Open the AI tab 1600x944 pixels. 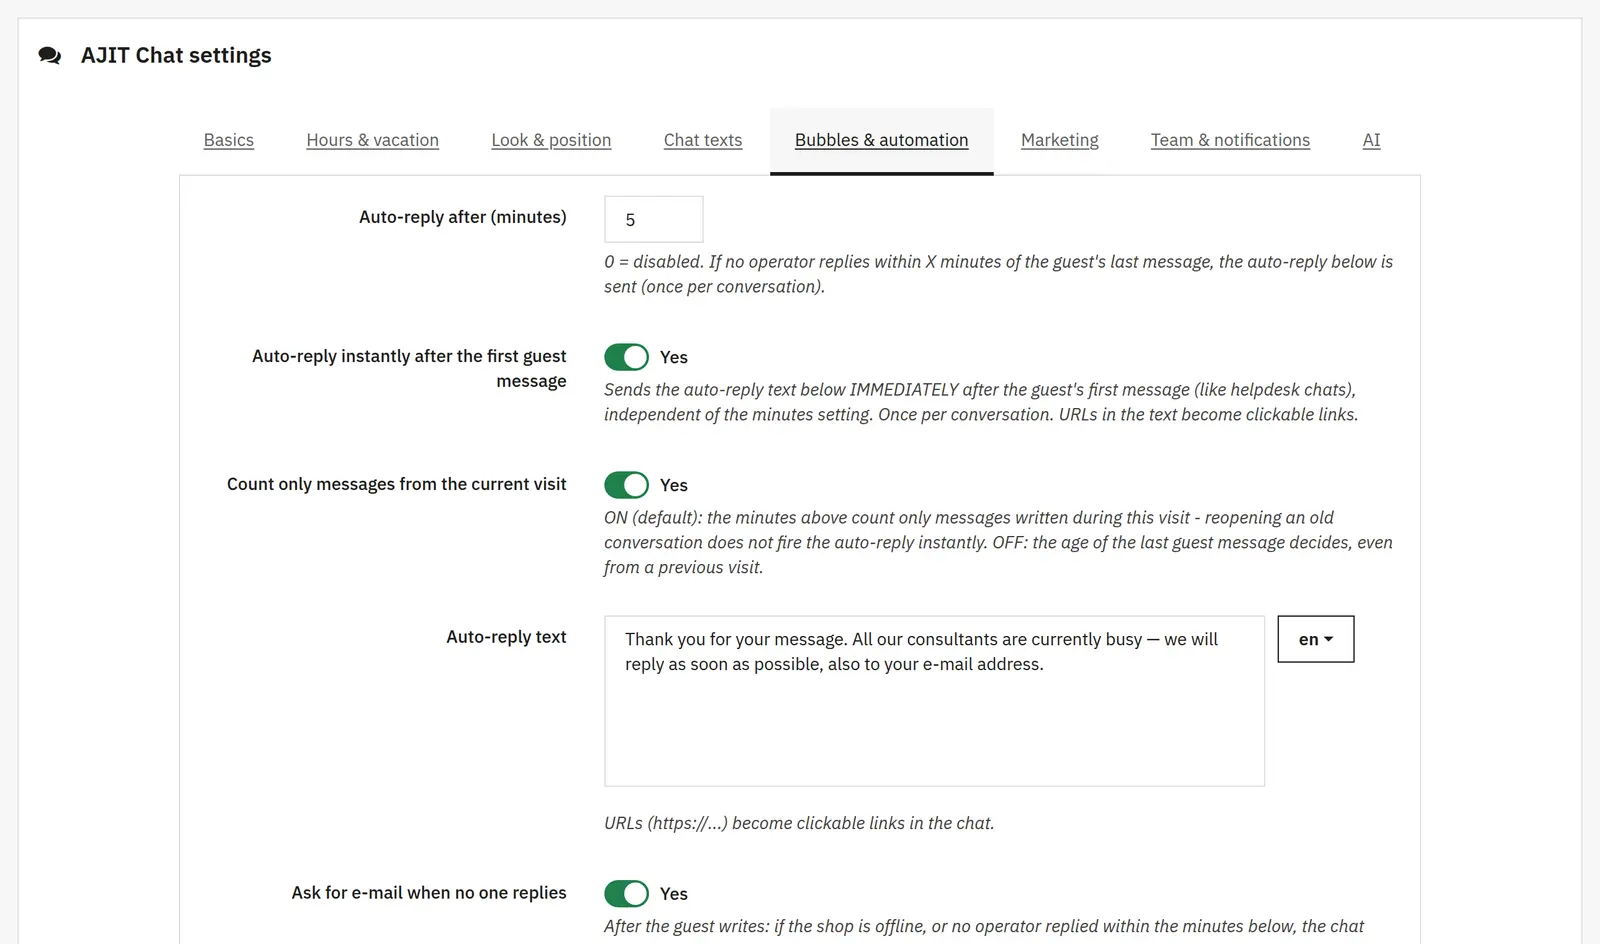[x=1371, y=140]
